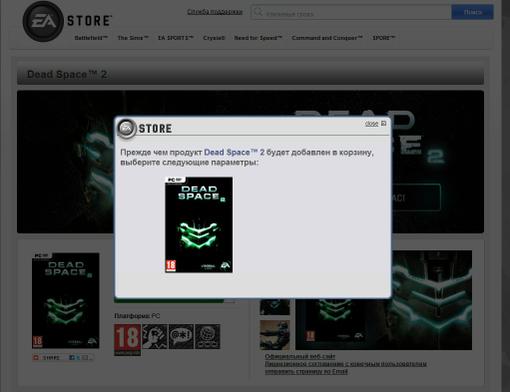Open the Battlefield™ menu item
The width and height of the screenshot is (510, 392).
(91, 38)
